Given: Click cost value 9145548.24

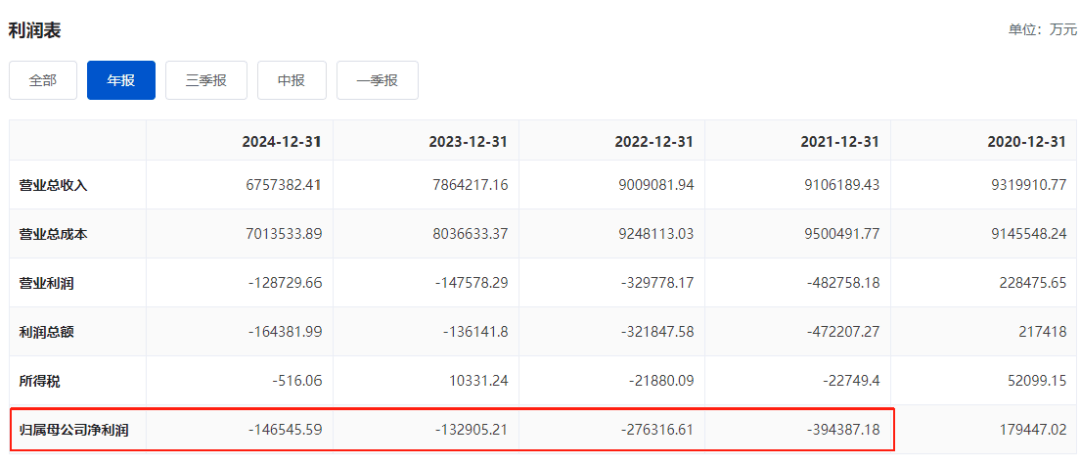Looking at the screenshot, I should pyautogui.click(x=1028, y=234).
